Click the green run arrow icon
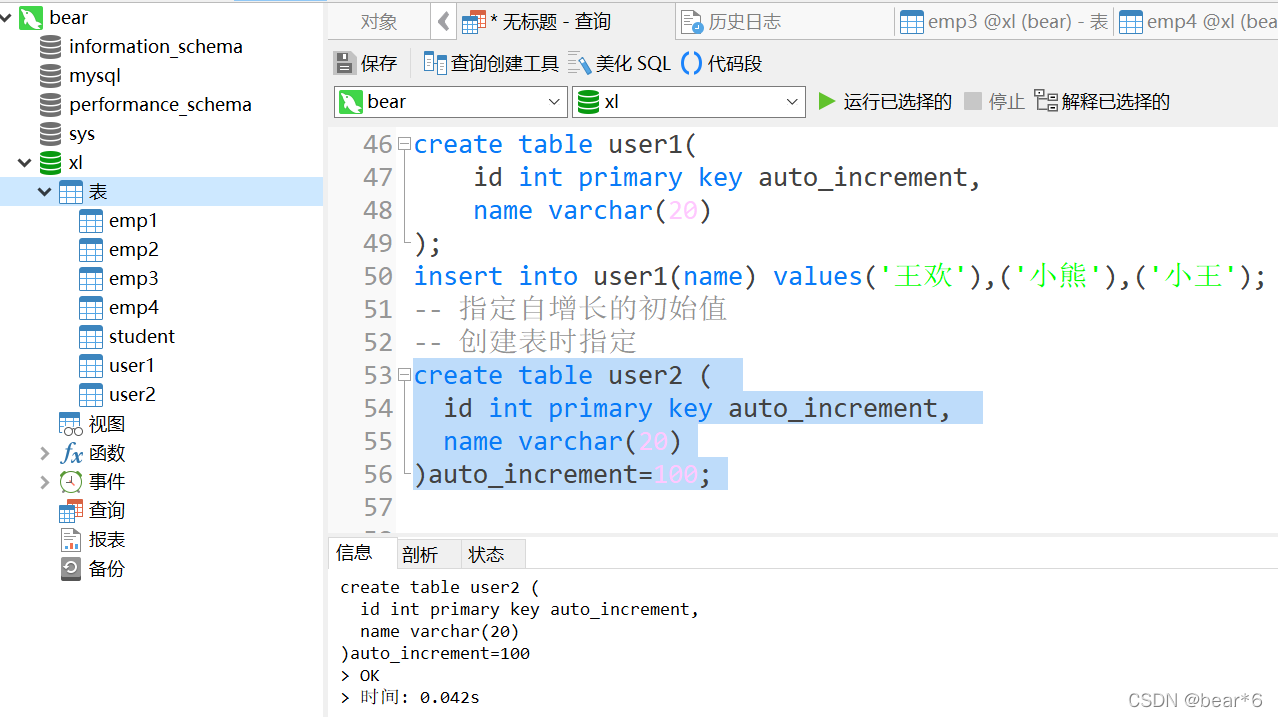This screenshot has height=717, width=1278. point(827,101)
